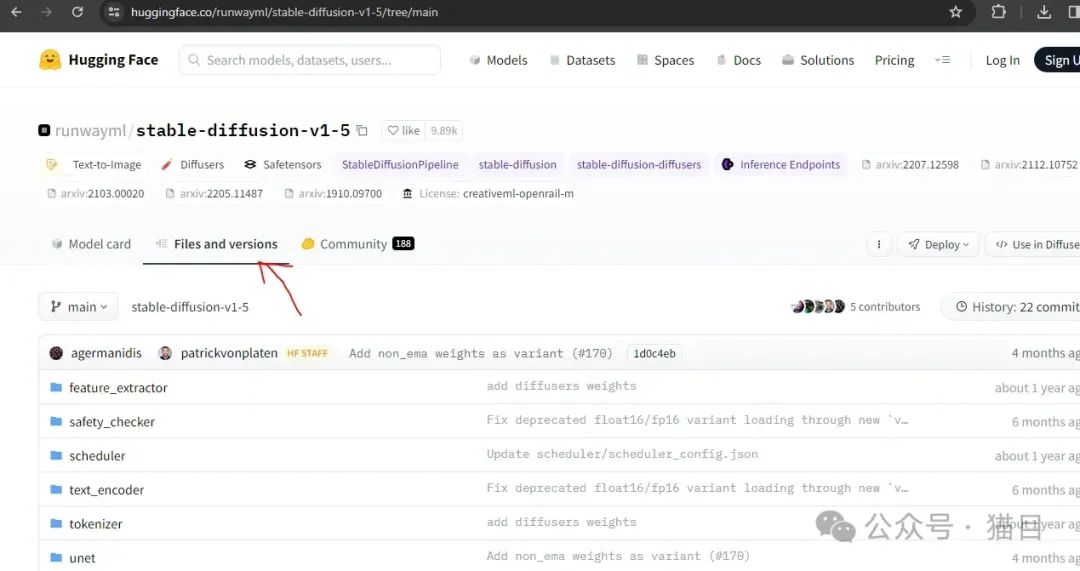Image resolution: width=1080 pixels, height=571 pixels.
Task: Click the Use in Diffusers button
Action: point(1033,245)
